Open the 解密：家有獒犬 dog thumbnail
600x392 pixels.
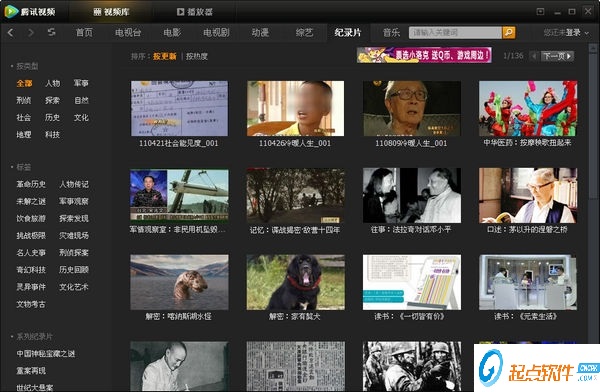point(295,282)
